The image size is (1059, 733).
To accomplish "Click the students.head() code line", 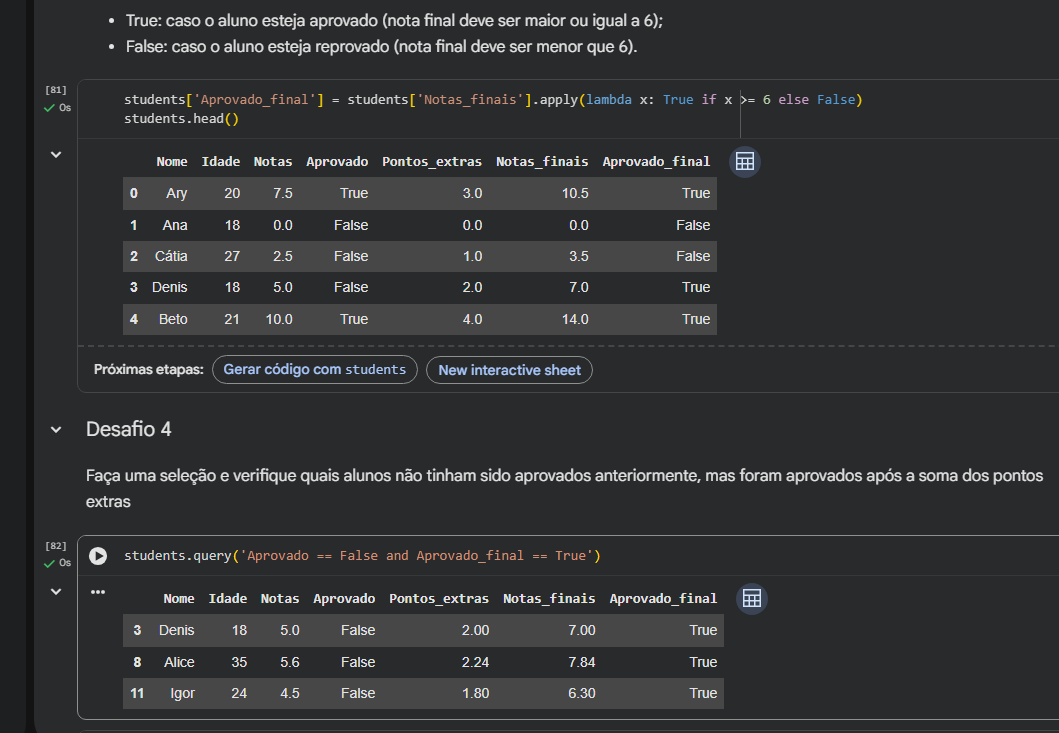I will tap(181, 118).
